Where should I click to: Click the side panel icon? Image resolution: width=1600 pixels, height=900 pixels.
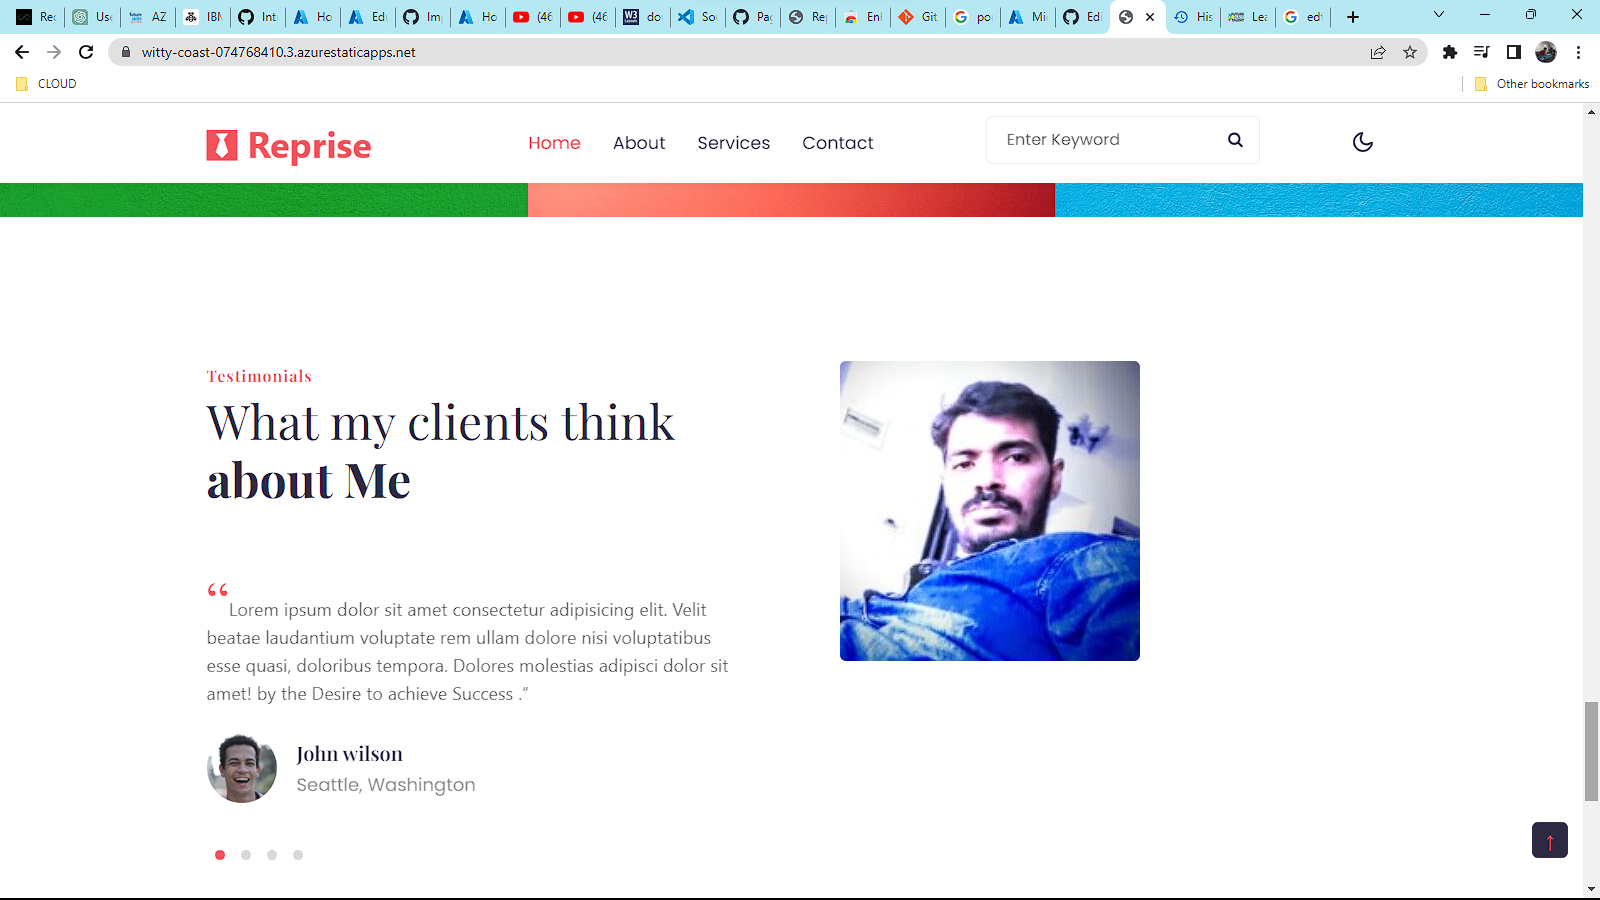tap(1515, 52)
